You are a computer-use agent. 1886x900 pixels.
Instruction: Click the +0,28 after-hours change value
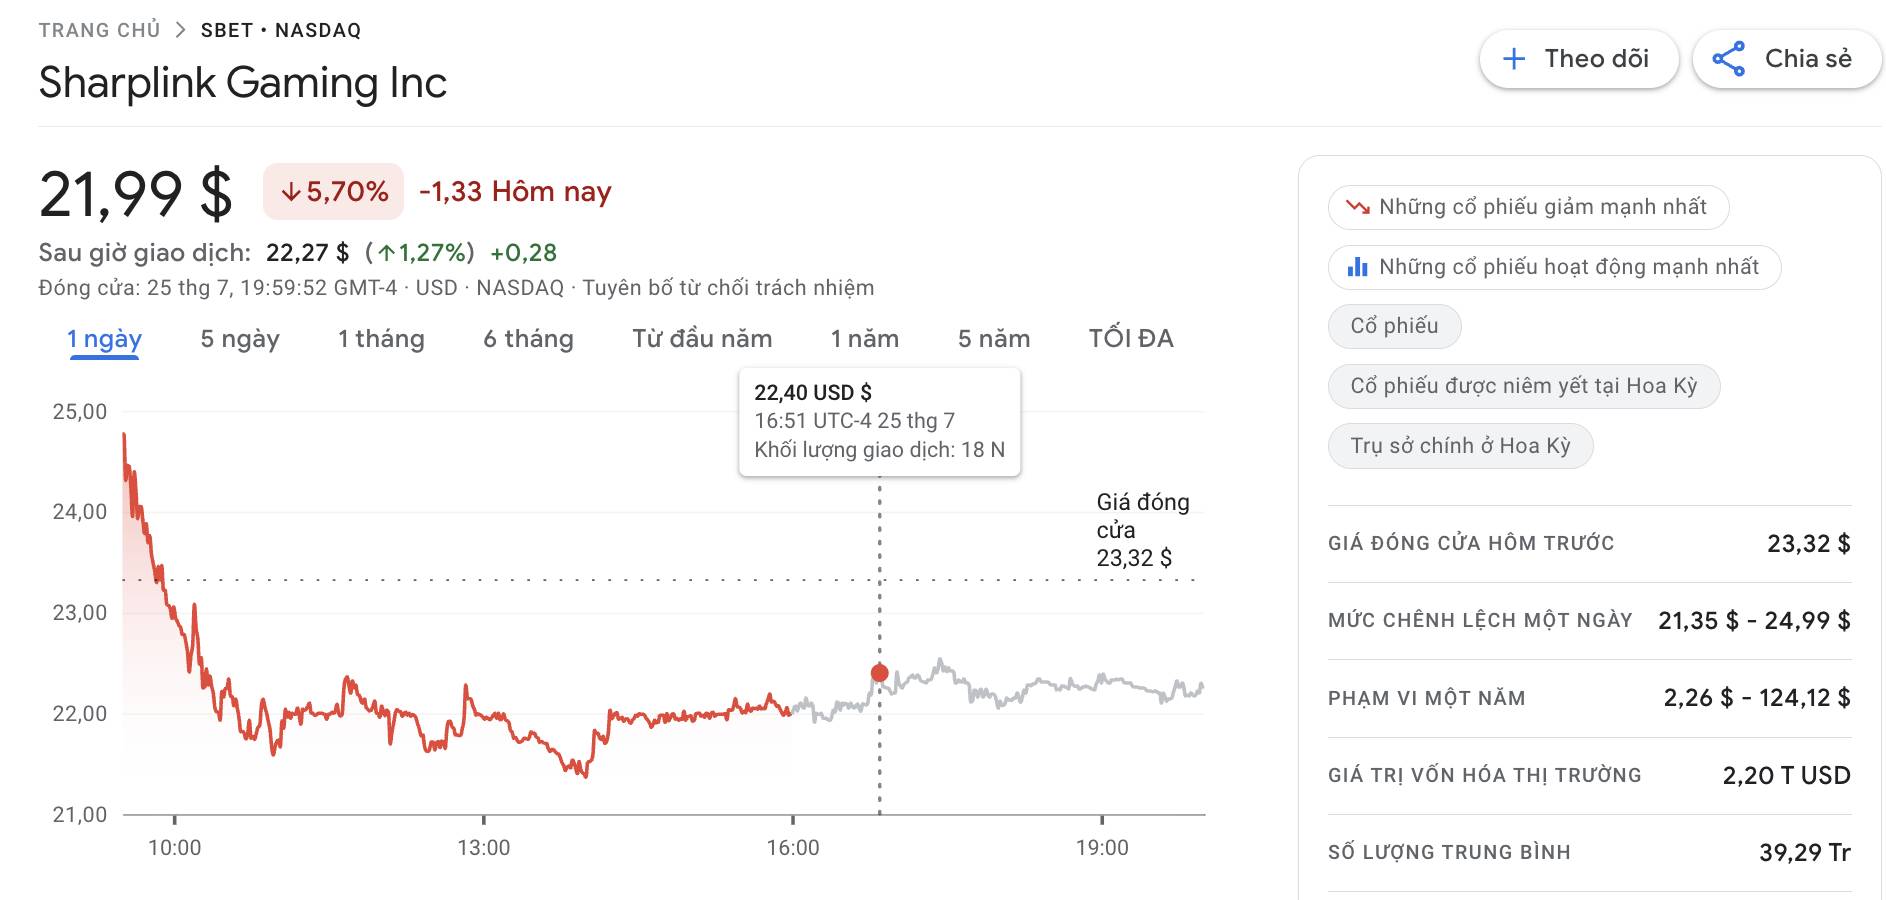click(523, 253)
